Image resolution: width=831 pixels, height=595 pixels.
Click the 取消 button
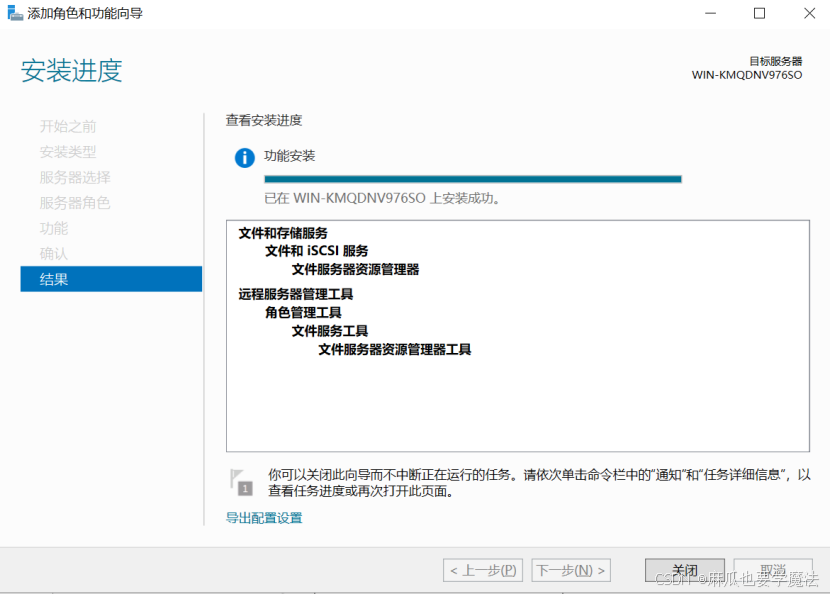(x=773, y=570)
